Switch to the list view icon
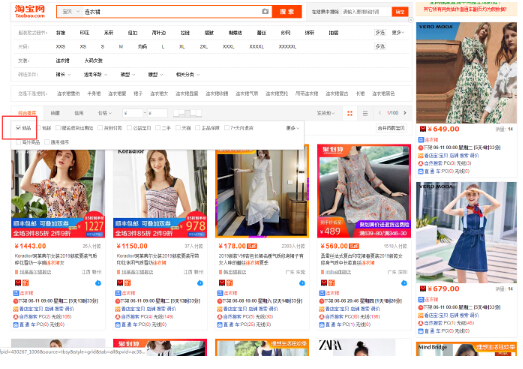Viewport: 523px width, 369px height. [365, 113]
